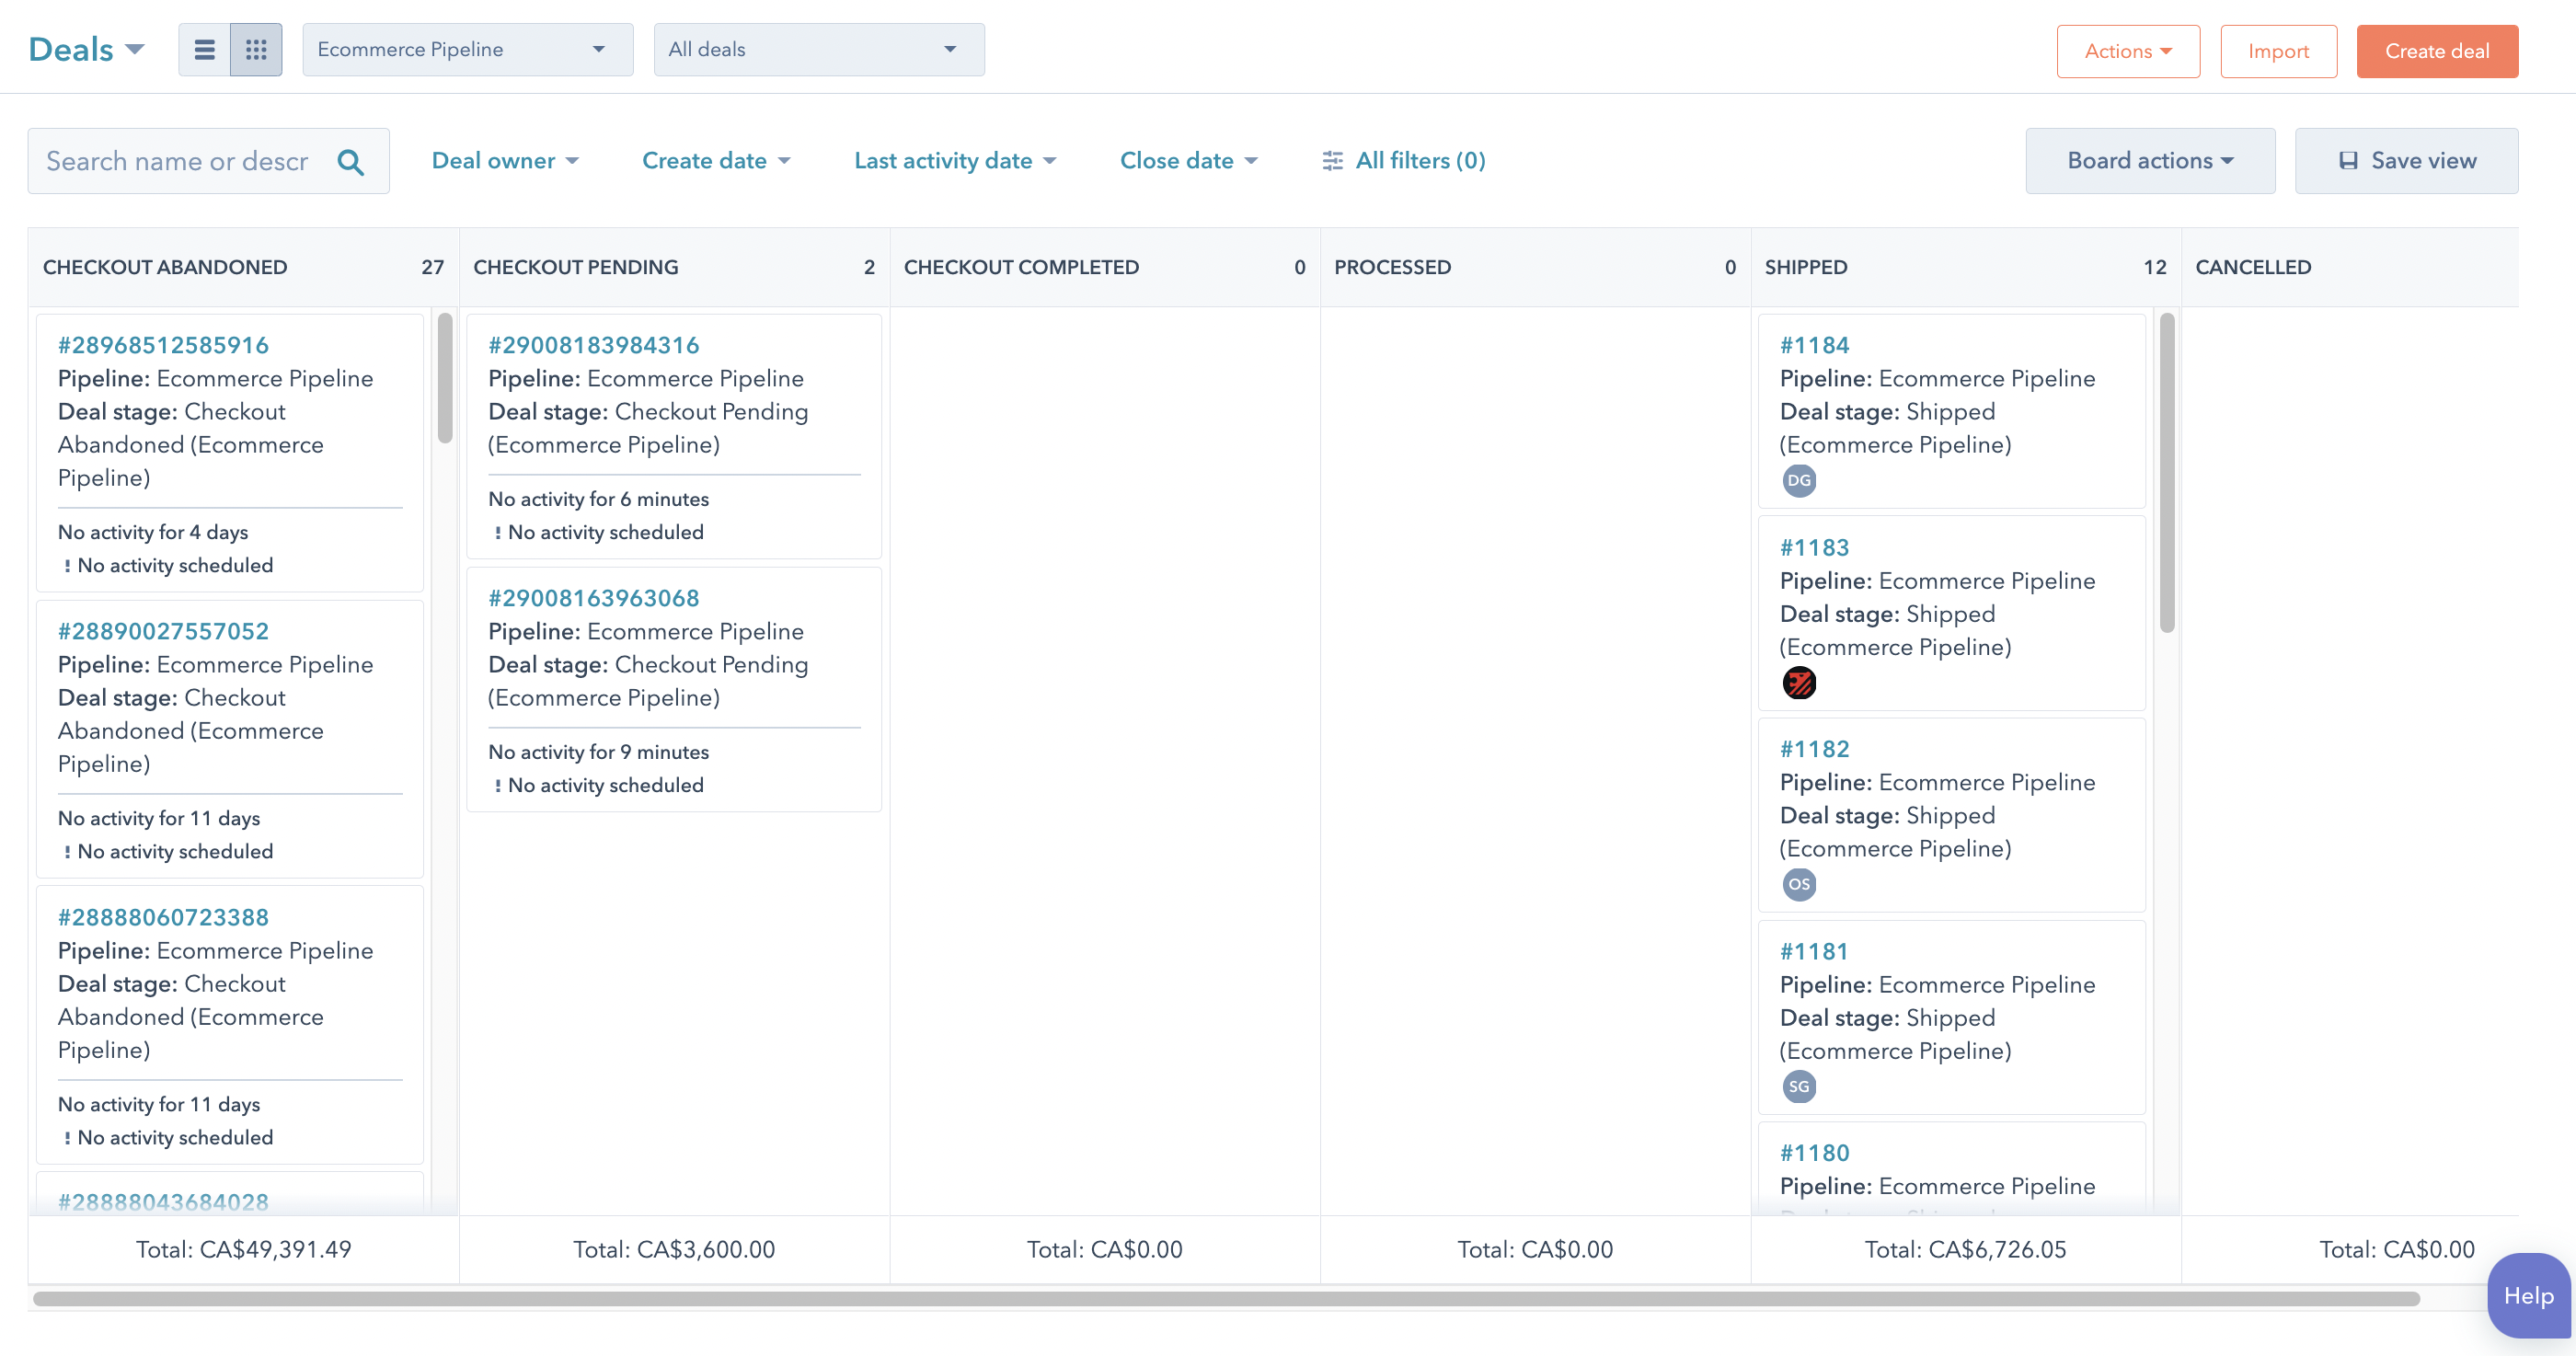Open the Board actions menu
Image resolution: width=2576 pixels, height=1356 pixels.
tap(2150, 161)
